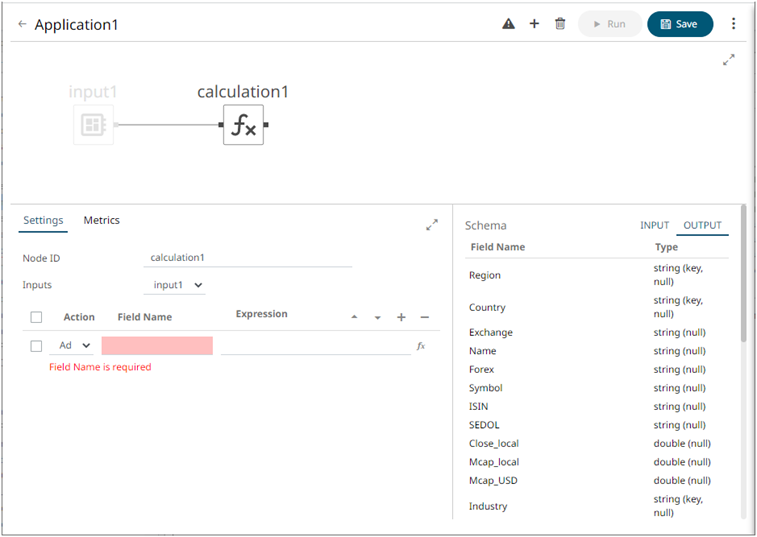Click the red Field Name input box
The width and height of the screenshot is (757, 537).
[157, 346]
